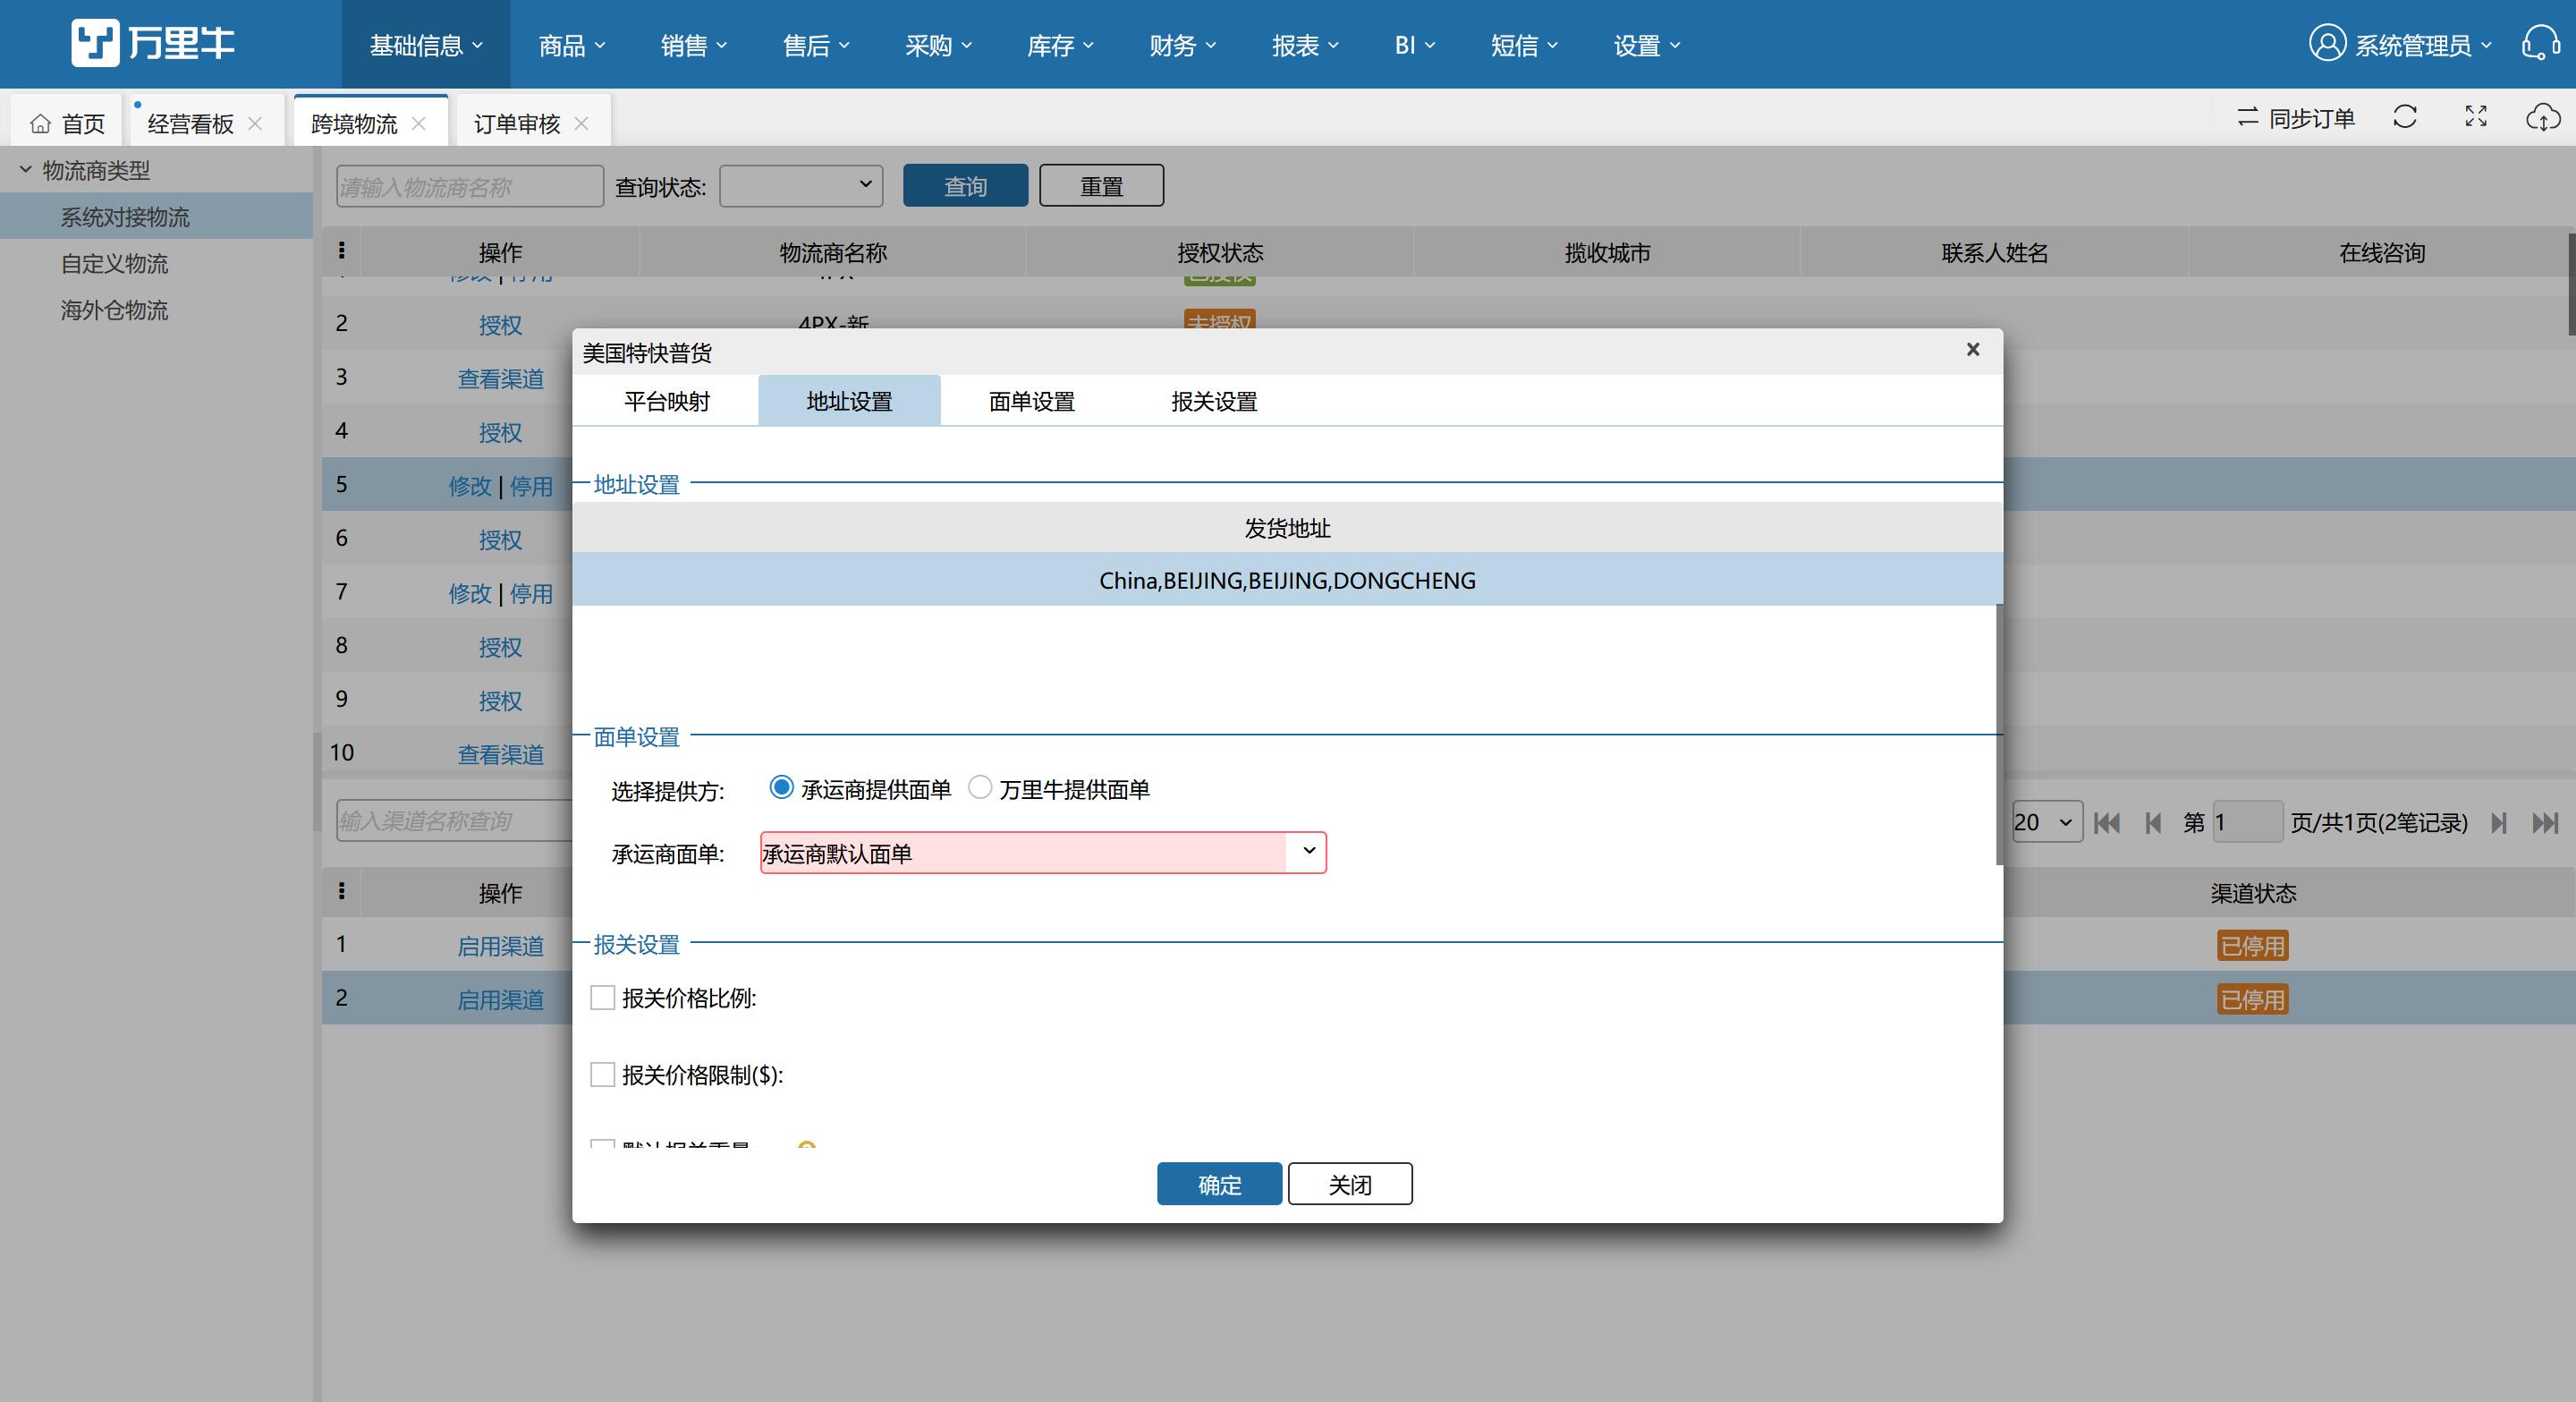Screen dimensions: 2576x1402
Task: Open page size dropdown showing 20
Action: 2047,822
